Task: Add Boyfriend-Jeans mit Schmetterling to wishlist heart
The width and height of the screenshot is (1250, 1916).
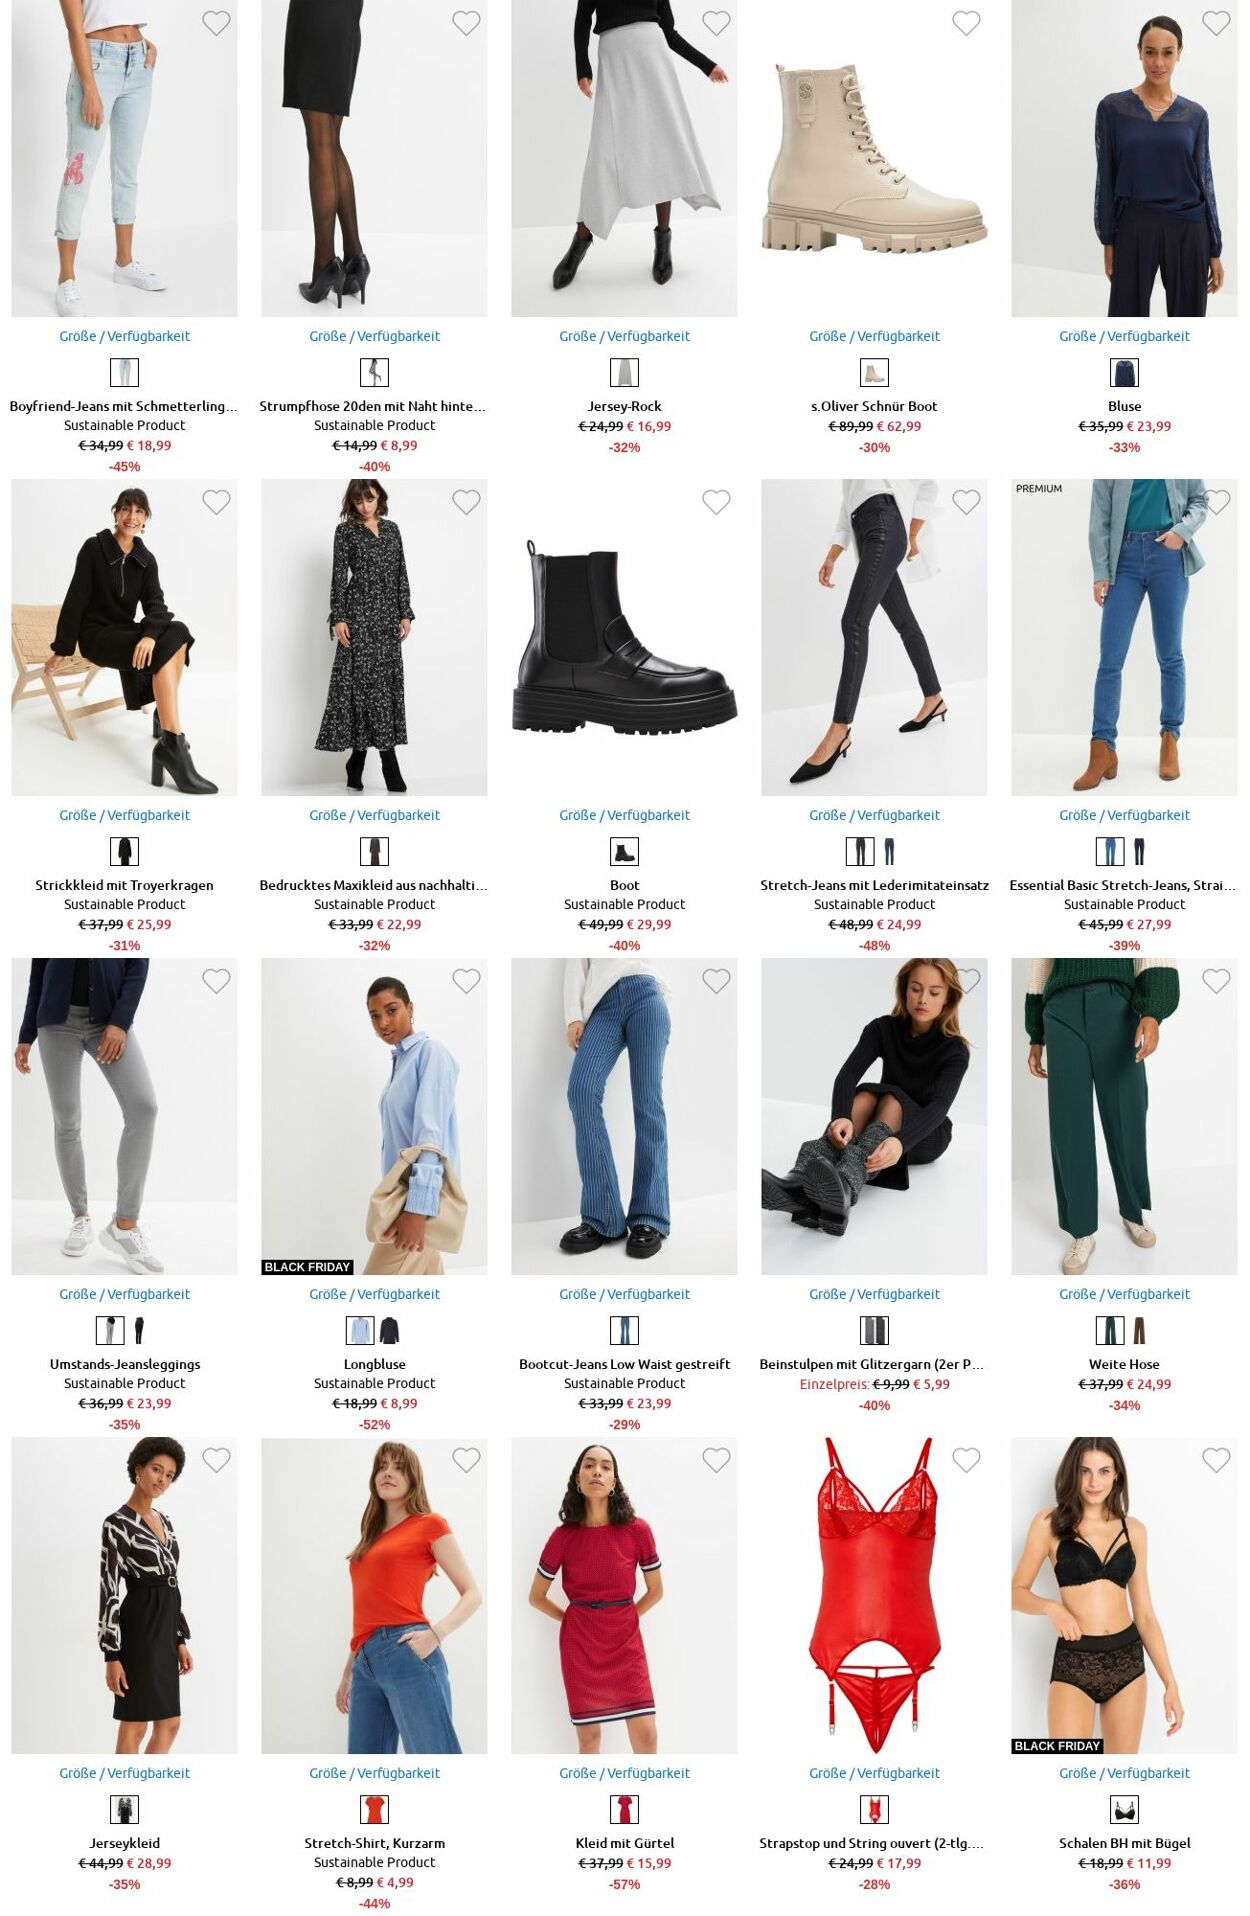Action: point(216,23)
